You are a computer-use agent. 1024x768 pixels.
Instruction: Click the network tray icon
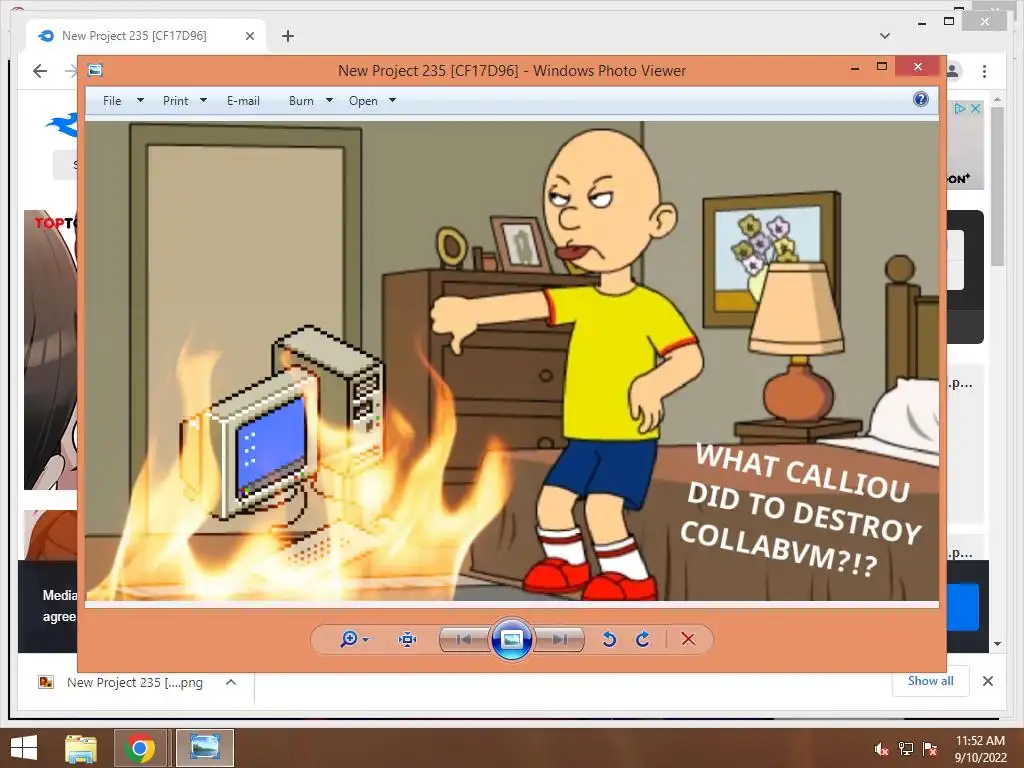(906, 749)
